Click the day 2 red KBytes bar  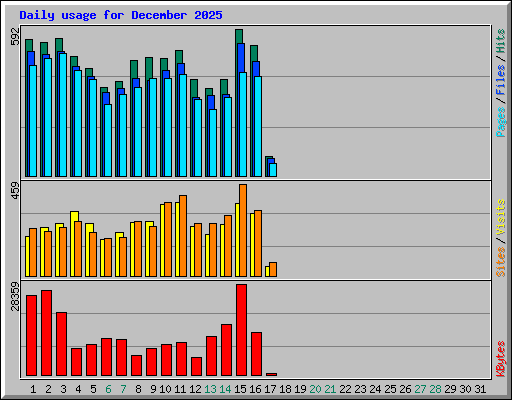coord(46,333)
